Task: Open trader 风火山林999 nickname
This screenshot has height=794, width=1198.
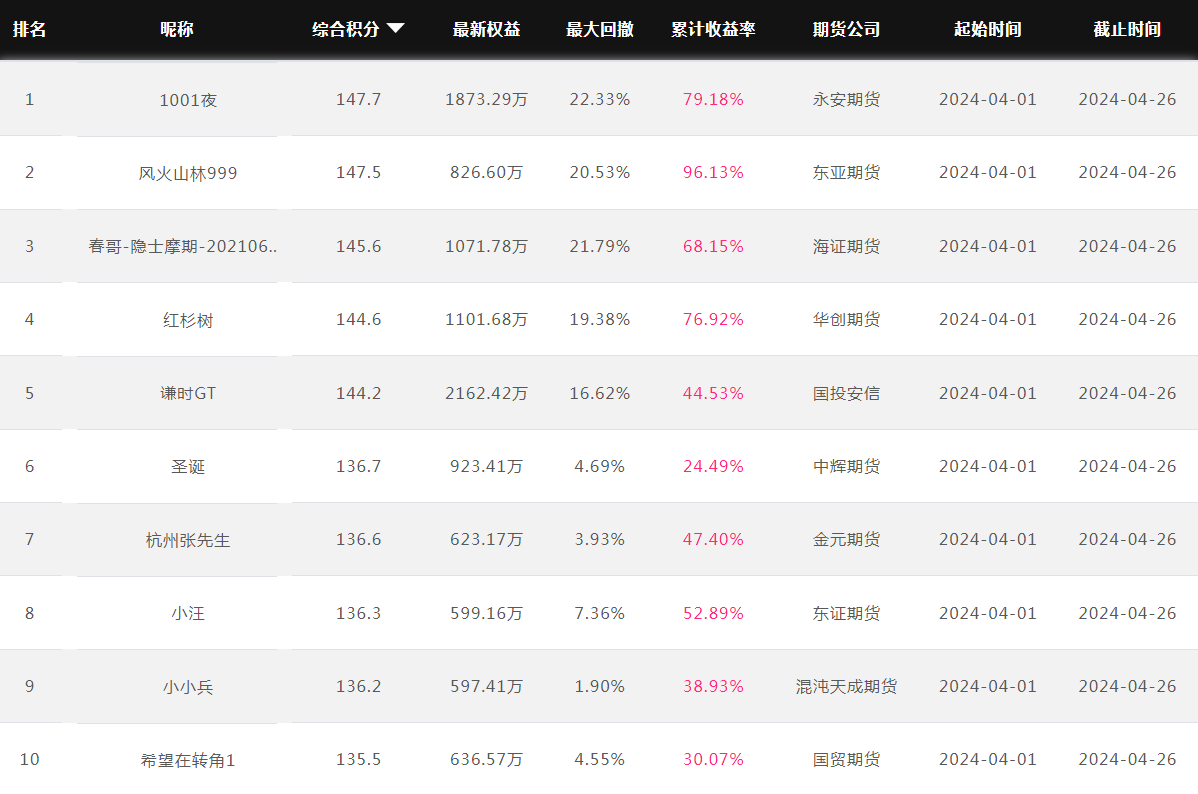Action: pyautogui.click(x=188, y=173)
